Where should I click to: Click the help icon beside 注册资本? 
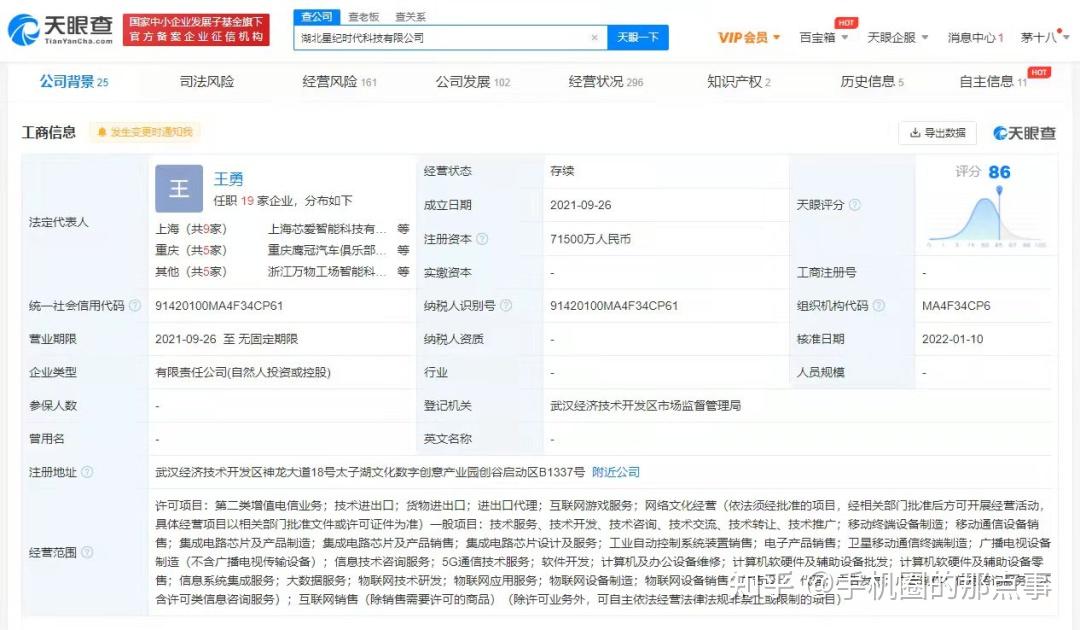pos(482,239)
